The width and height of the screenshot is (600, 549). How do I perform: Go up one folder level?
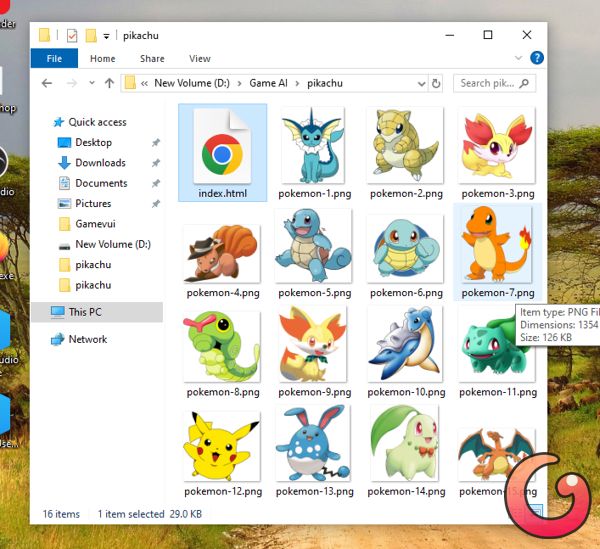[109, 83]
